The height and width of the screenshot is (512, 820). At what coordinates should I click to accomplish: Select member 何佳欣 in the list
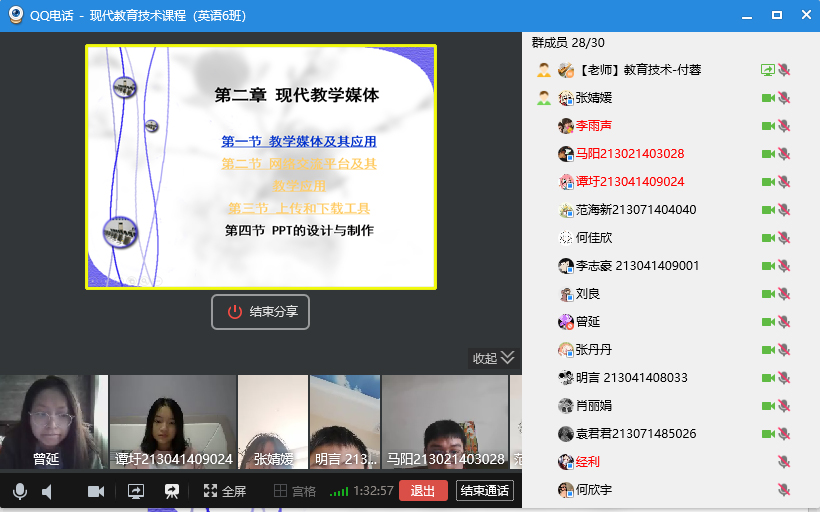(593, 238)
